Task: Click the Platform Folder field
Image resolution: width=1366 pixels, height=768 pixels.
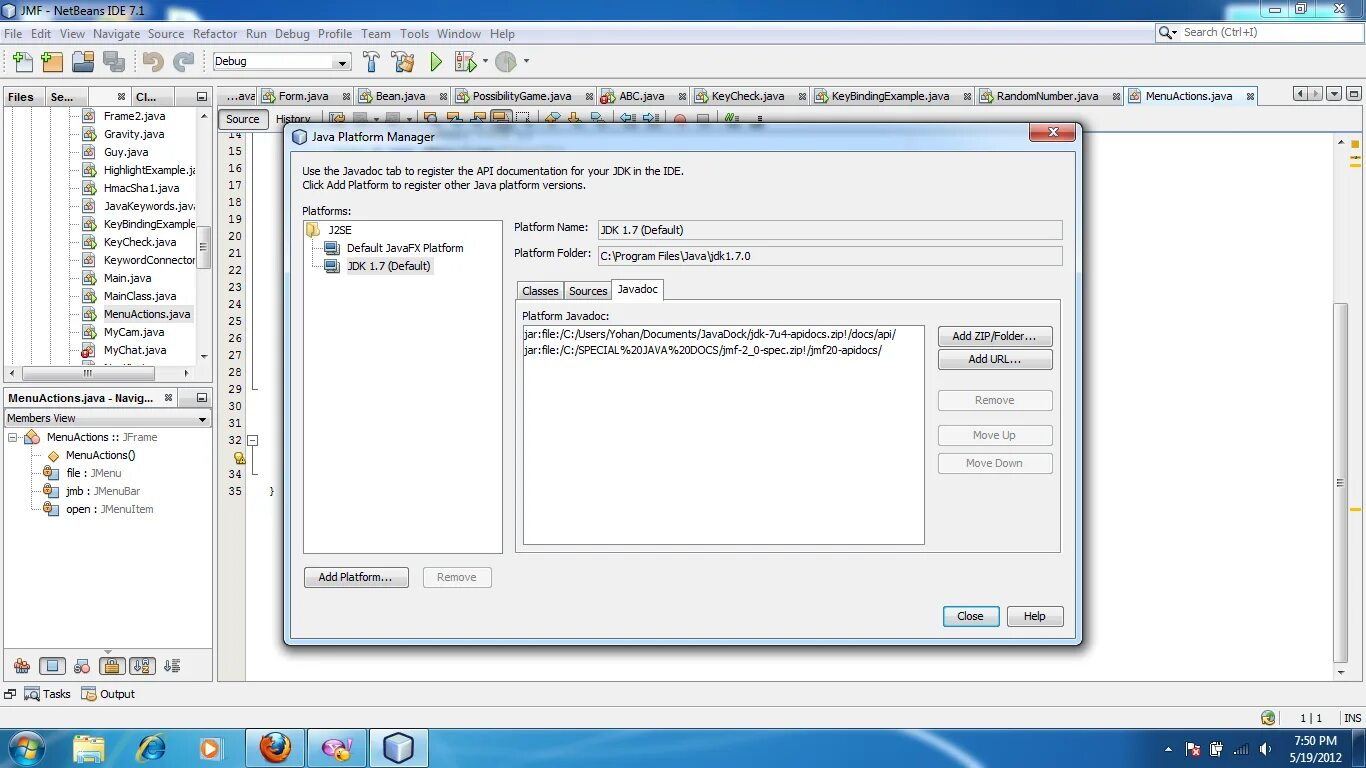Action: pyautogui.click(x=830, y=256)
